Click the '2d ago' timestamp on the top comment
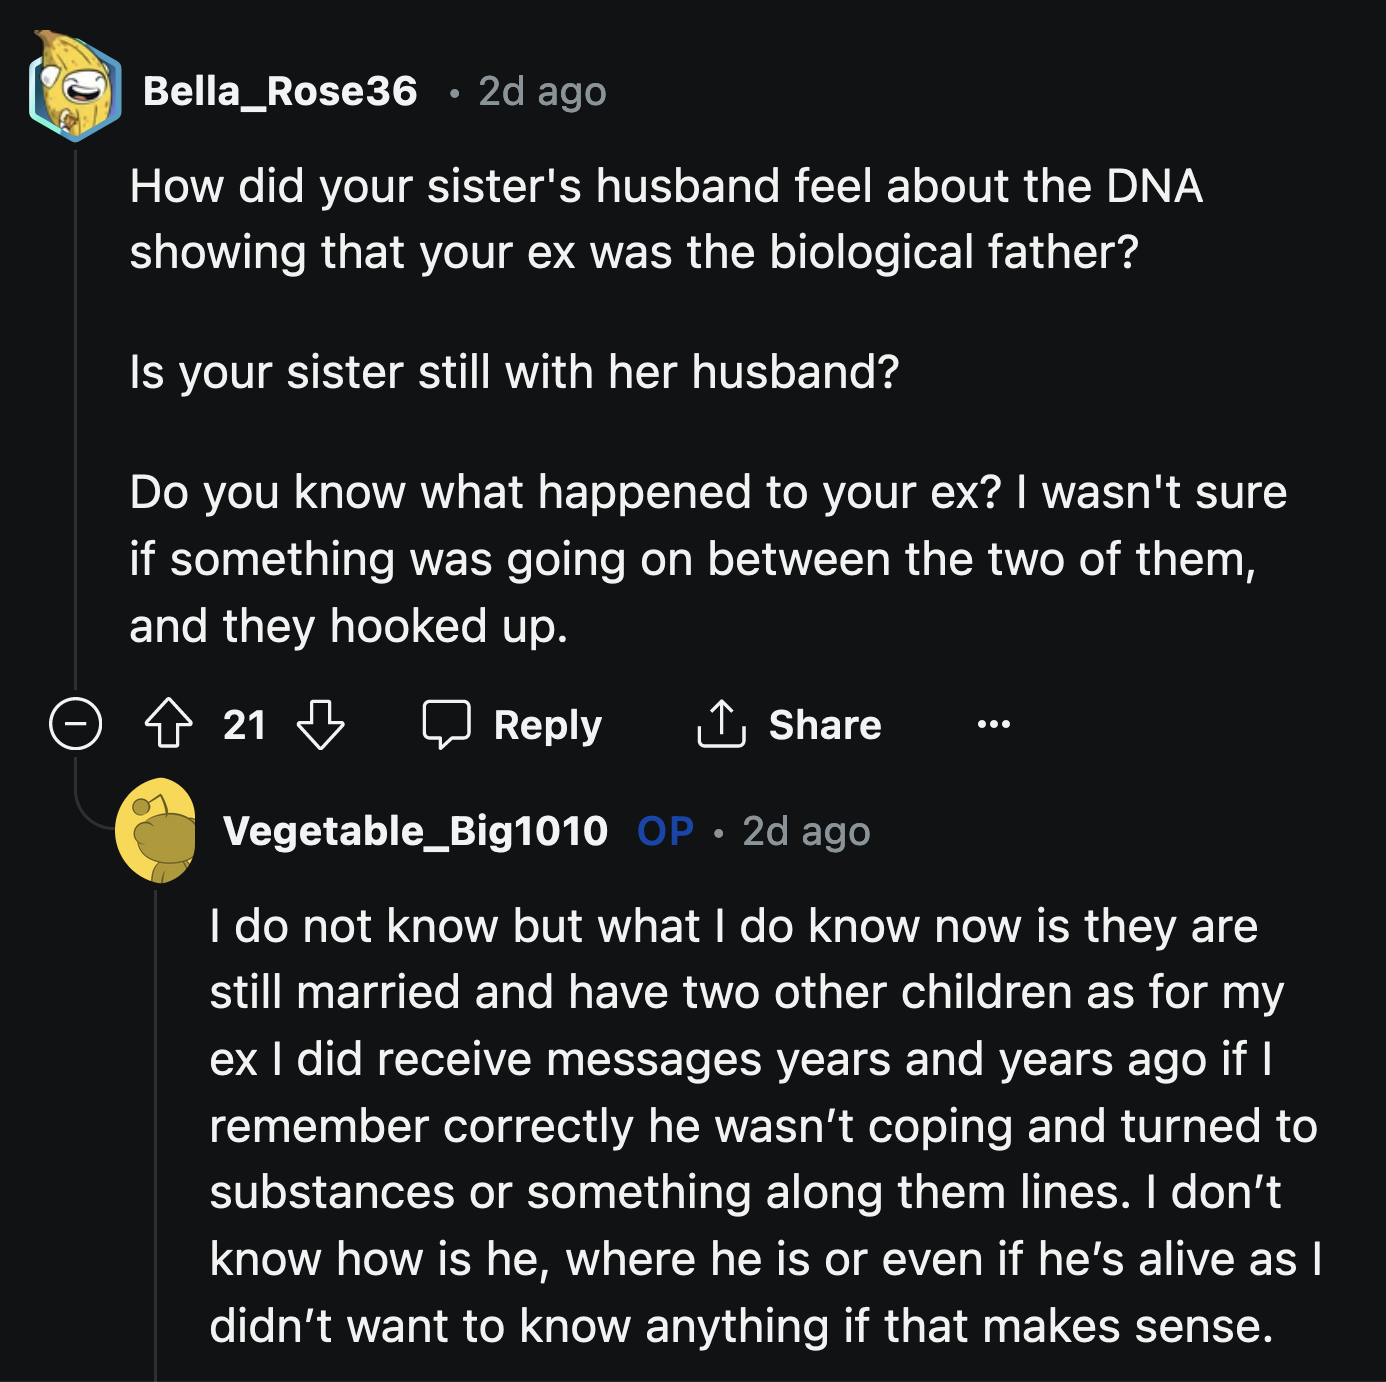This screenshot has width=1386, height=1382. coord(540,92)
